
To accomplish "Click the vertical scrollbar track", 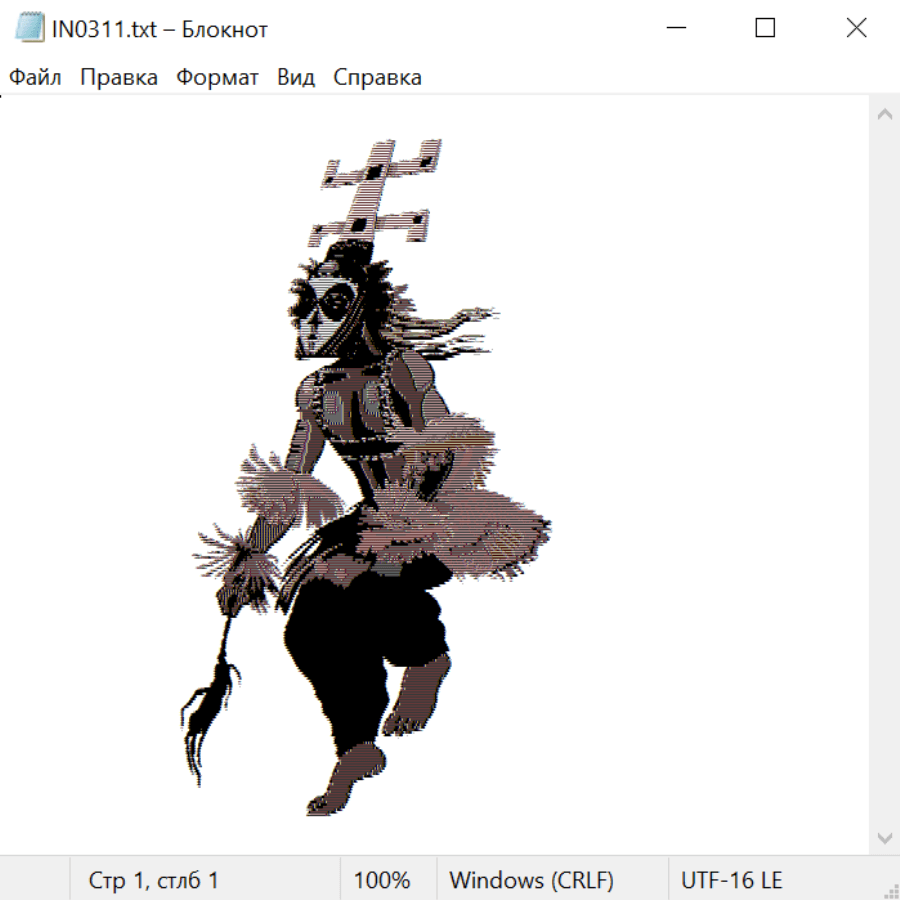I will tap(884, 475).
